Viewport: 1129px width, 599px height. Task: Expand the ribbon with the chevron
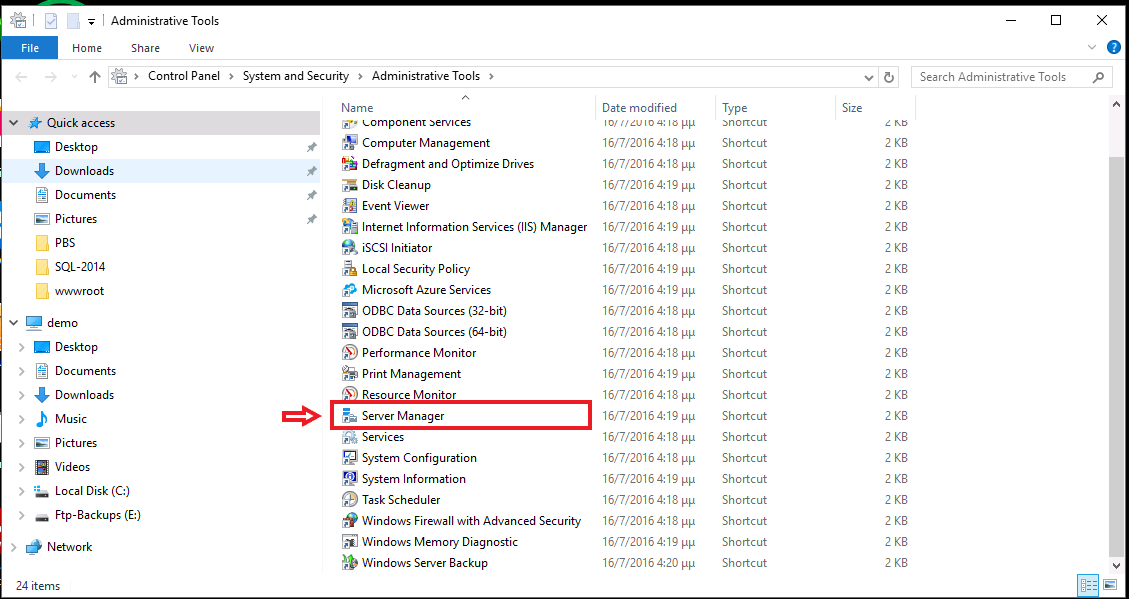pyautogui.click(x=1092, y=48)
